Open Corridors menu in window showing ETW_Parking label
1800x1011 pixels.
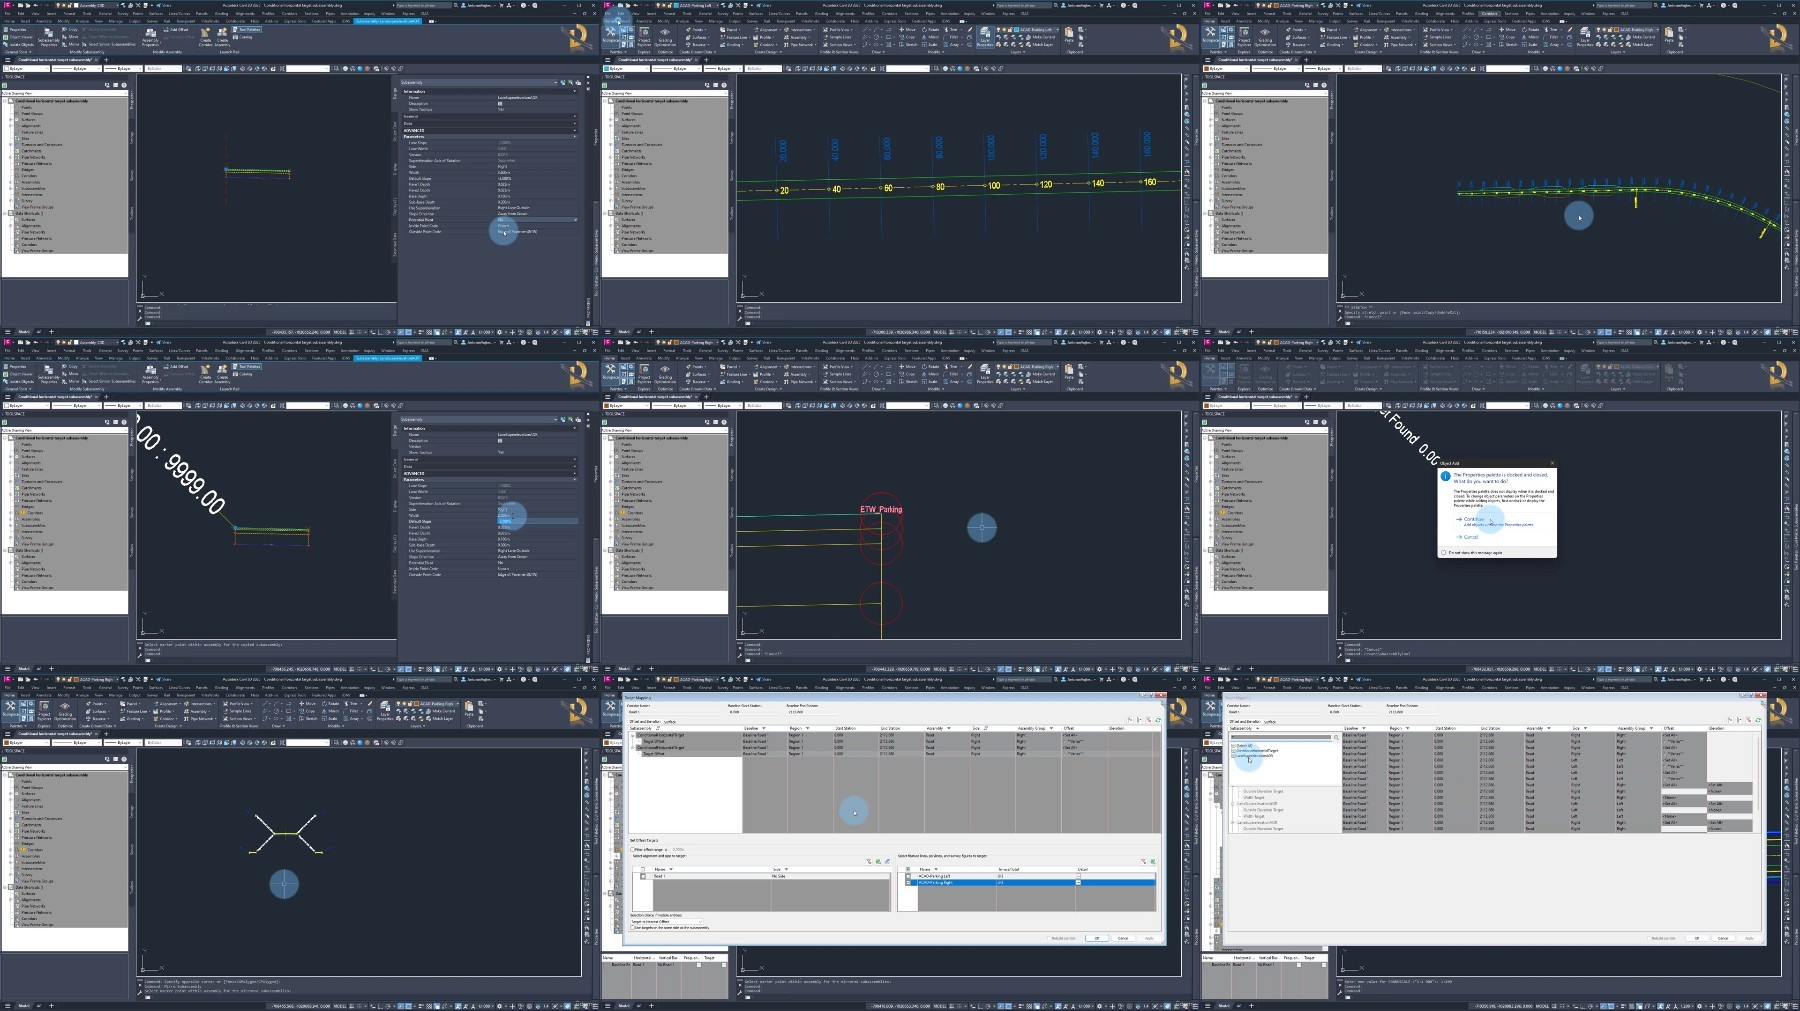point(889,350)
